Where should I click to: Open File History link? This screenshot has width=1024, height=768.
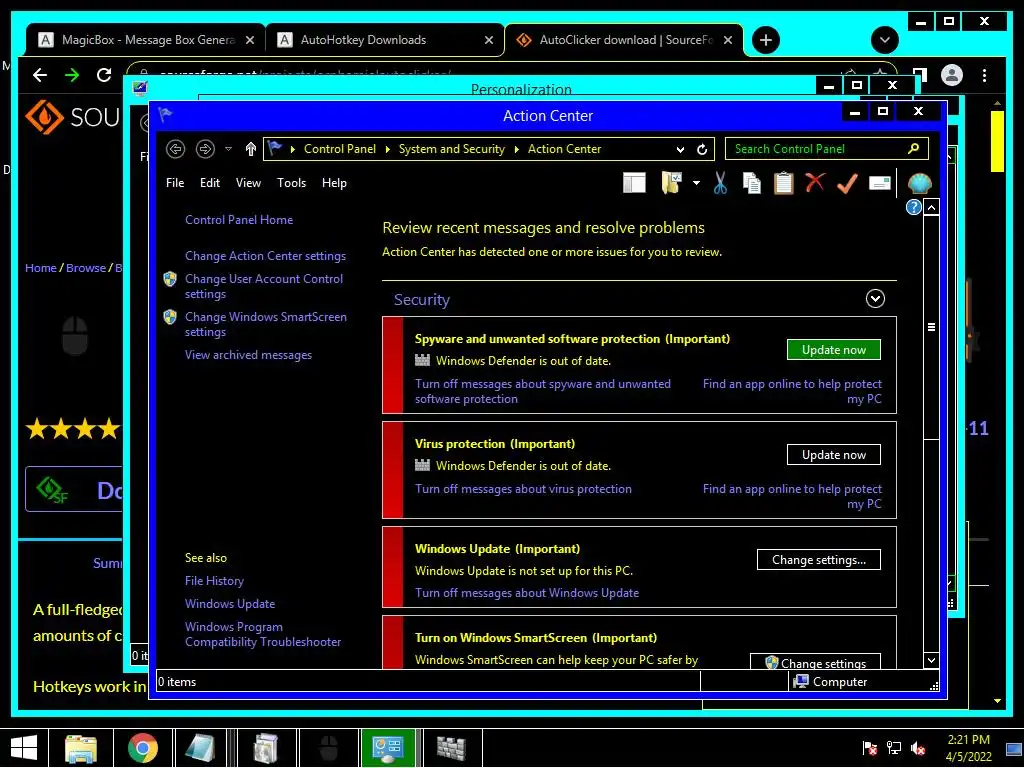214,581
